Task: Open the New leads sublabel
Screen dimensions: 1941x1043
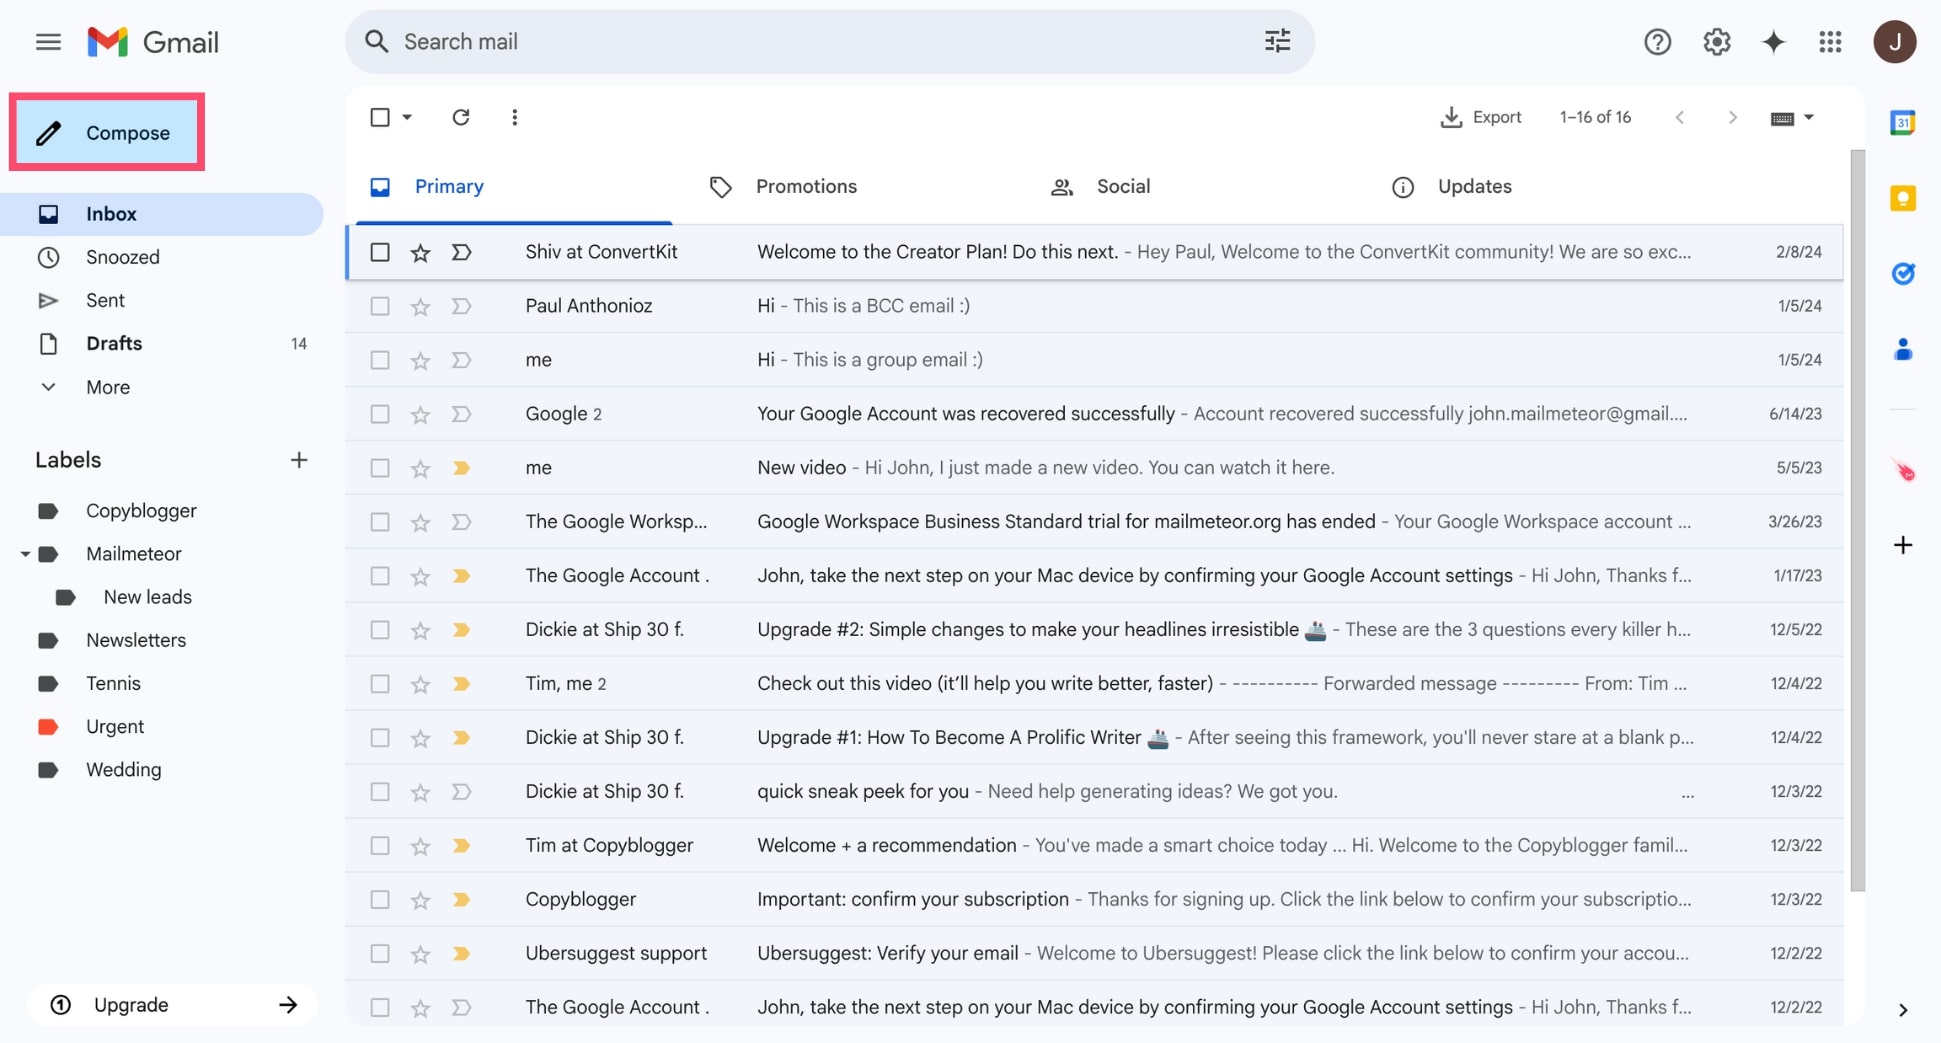Action: point(147,597)
